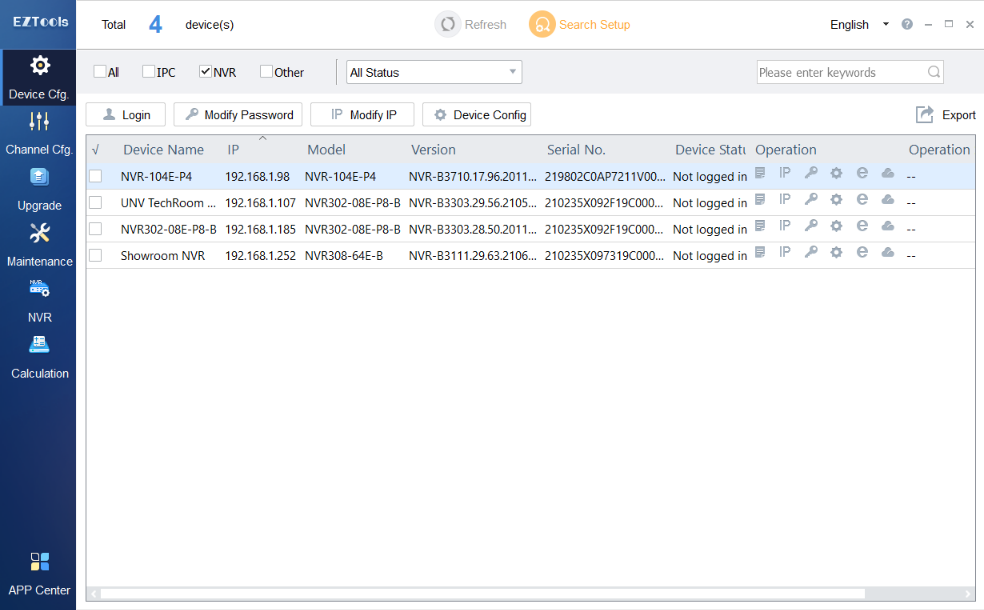The height and width of the screenshot is (610, 984).
Task: Click the key password icon for UNV TechRoom row
Action: 811,199
